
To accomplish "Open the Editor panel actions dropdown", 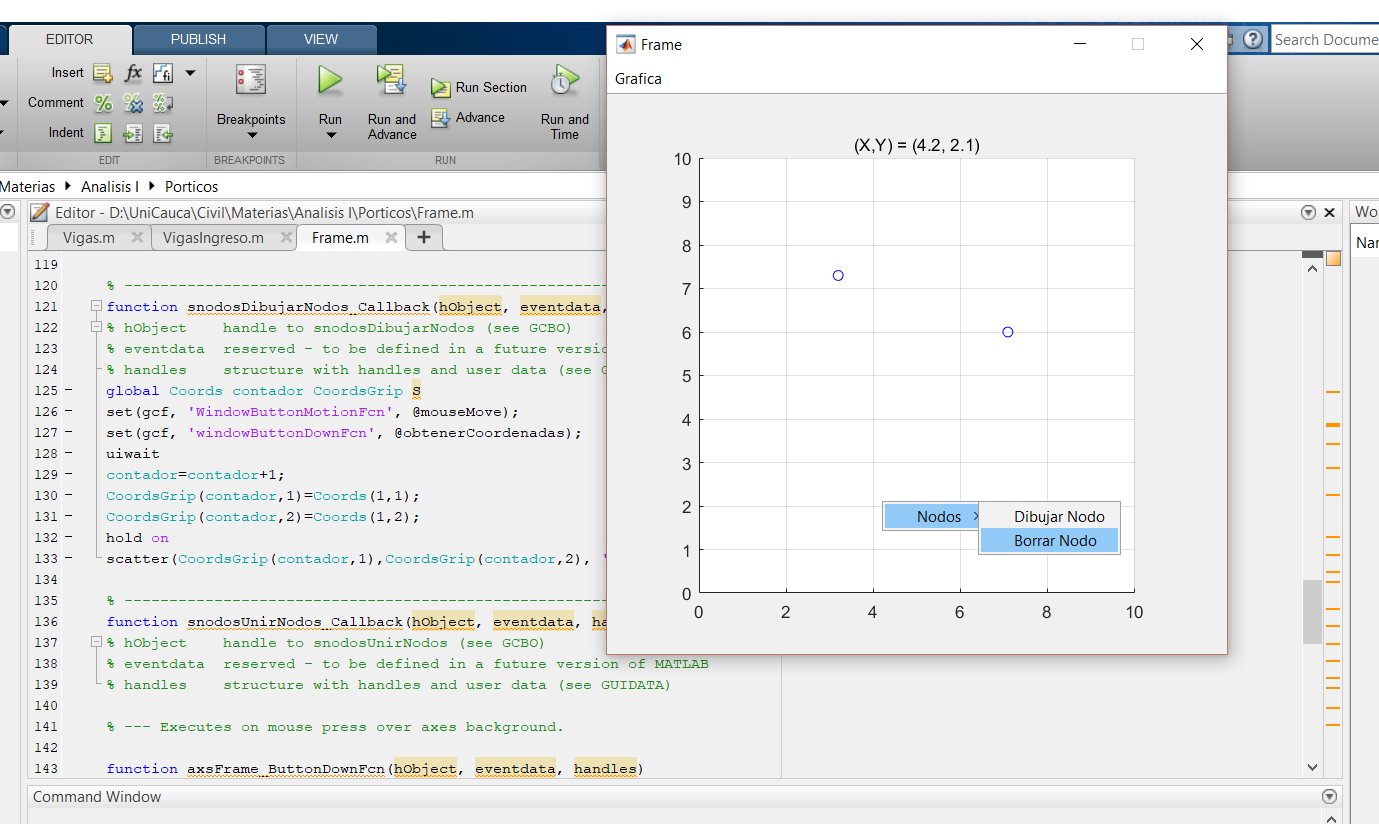I will click(1308, 213).
